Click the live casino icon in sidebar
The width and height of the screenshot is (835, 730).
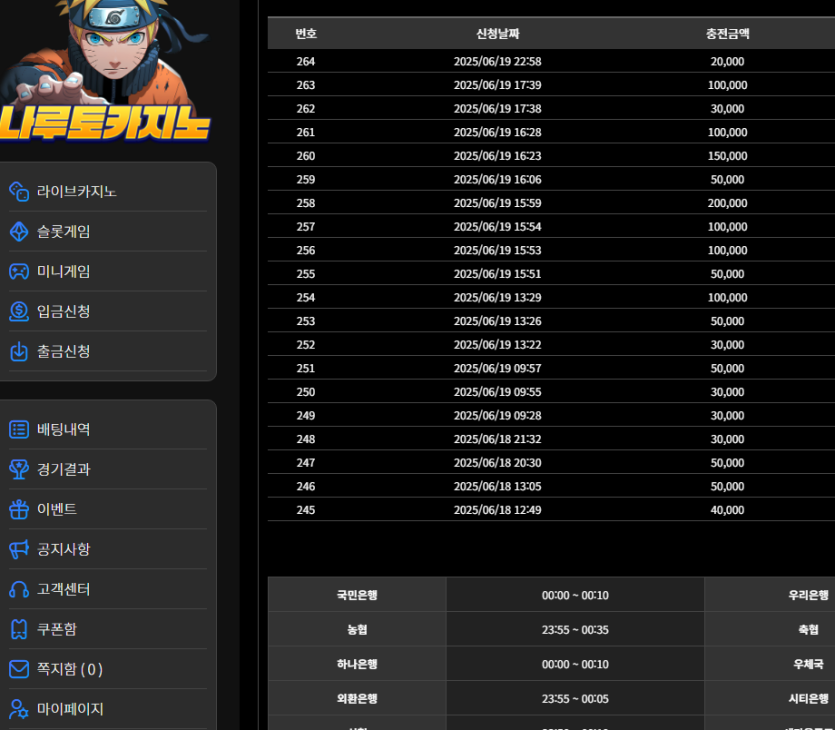(x=19, y=191)
